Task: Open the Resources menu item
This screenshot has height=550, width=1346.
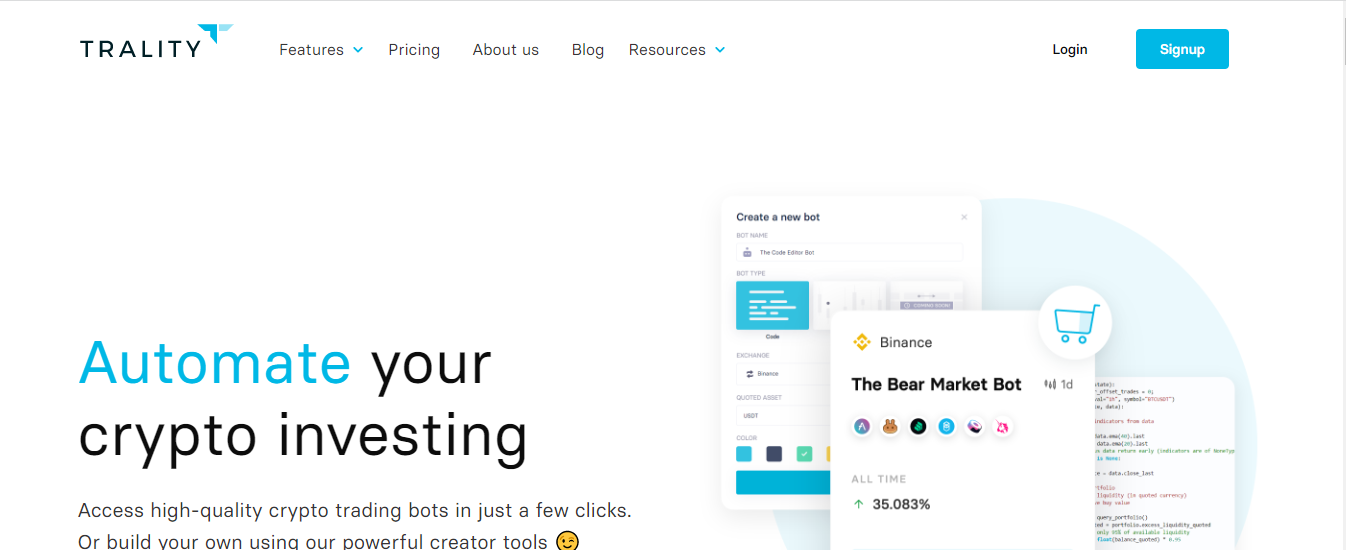Action: (667, 50)
